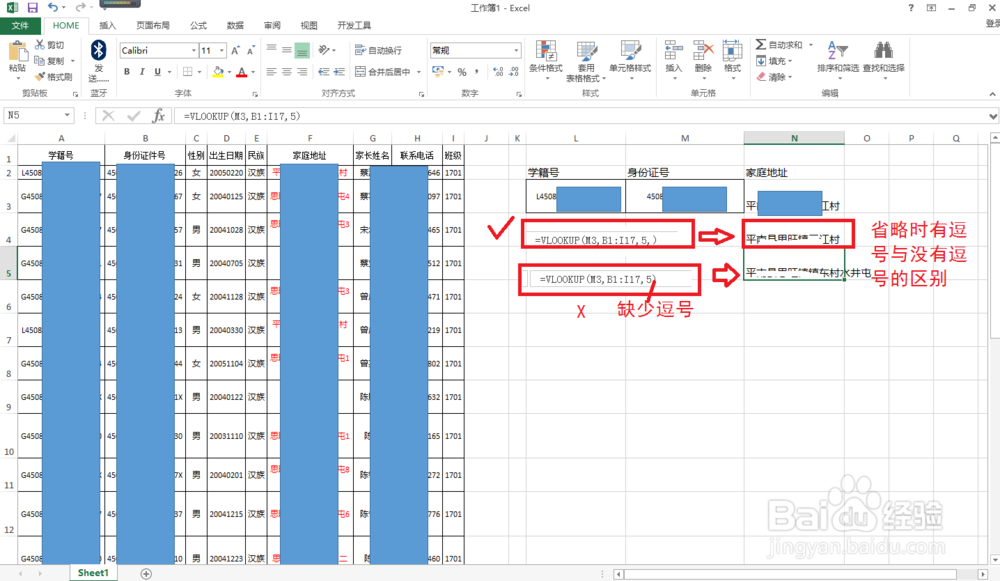1000x581 pixels.
Task: Confirm formula entry with check button
Action: click(133, 115)
